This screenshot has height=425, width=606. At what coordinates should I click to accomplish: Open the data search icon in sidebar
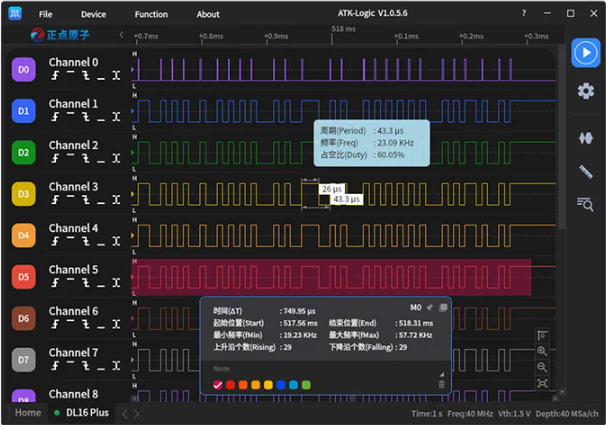[x=586, y=204]
